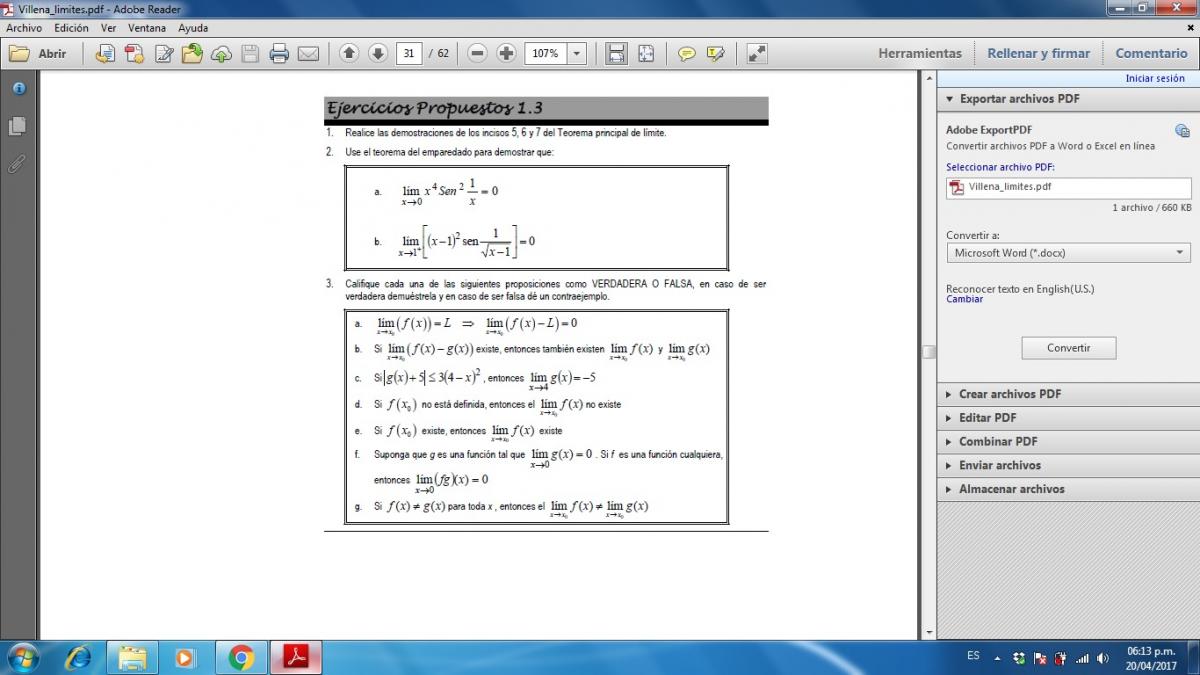1200x675 pixels.
Task: Open the Ventana menu
Action: [x=147, y=28]
